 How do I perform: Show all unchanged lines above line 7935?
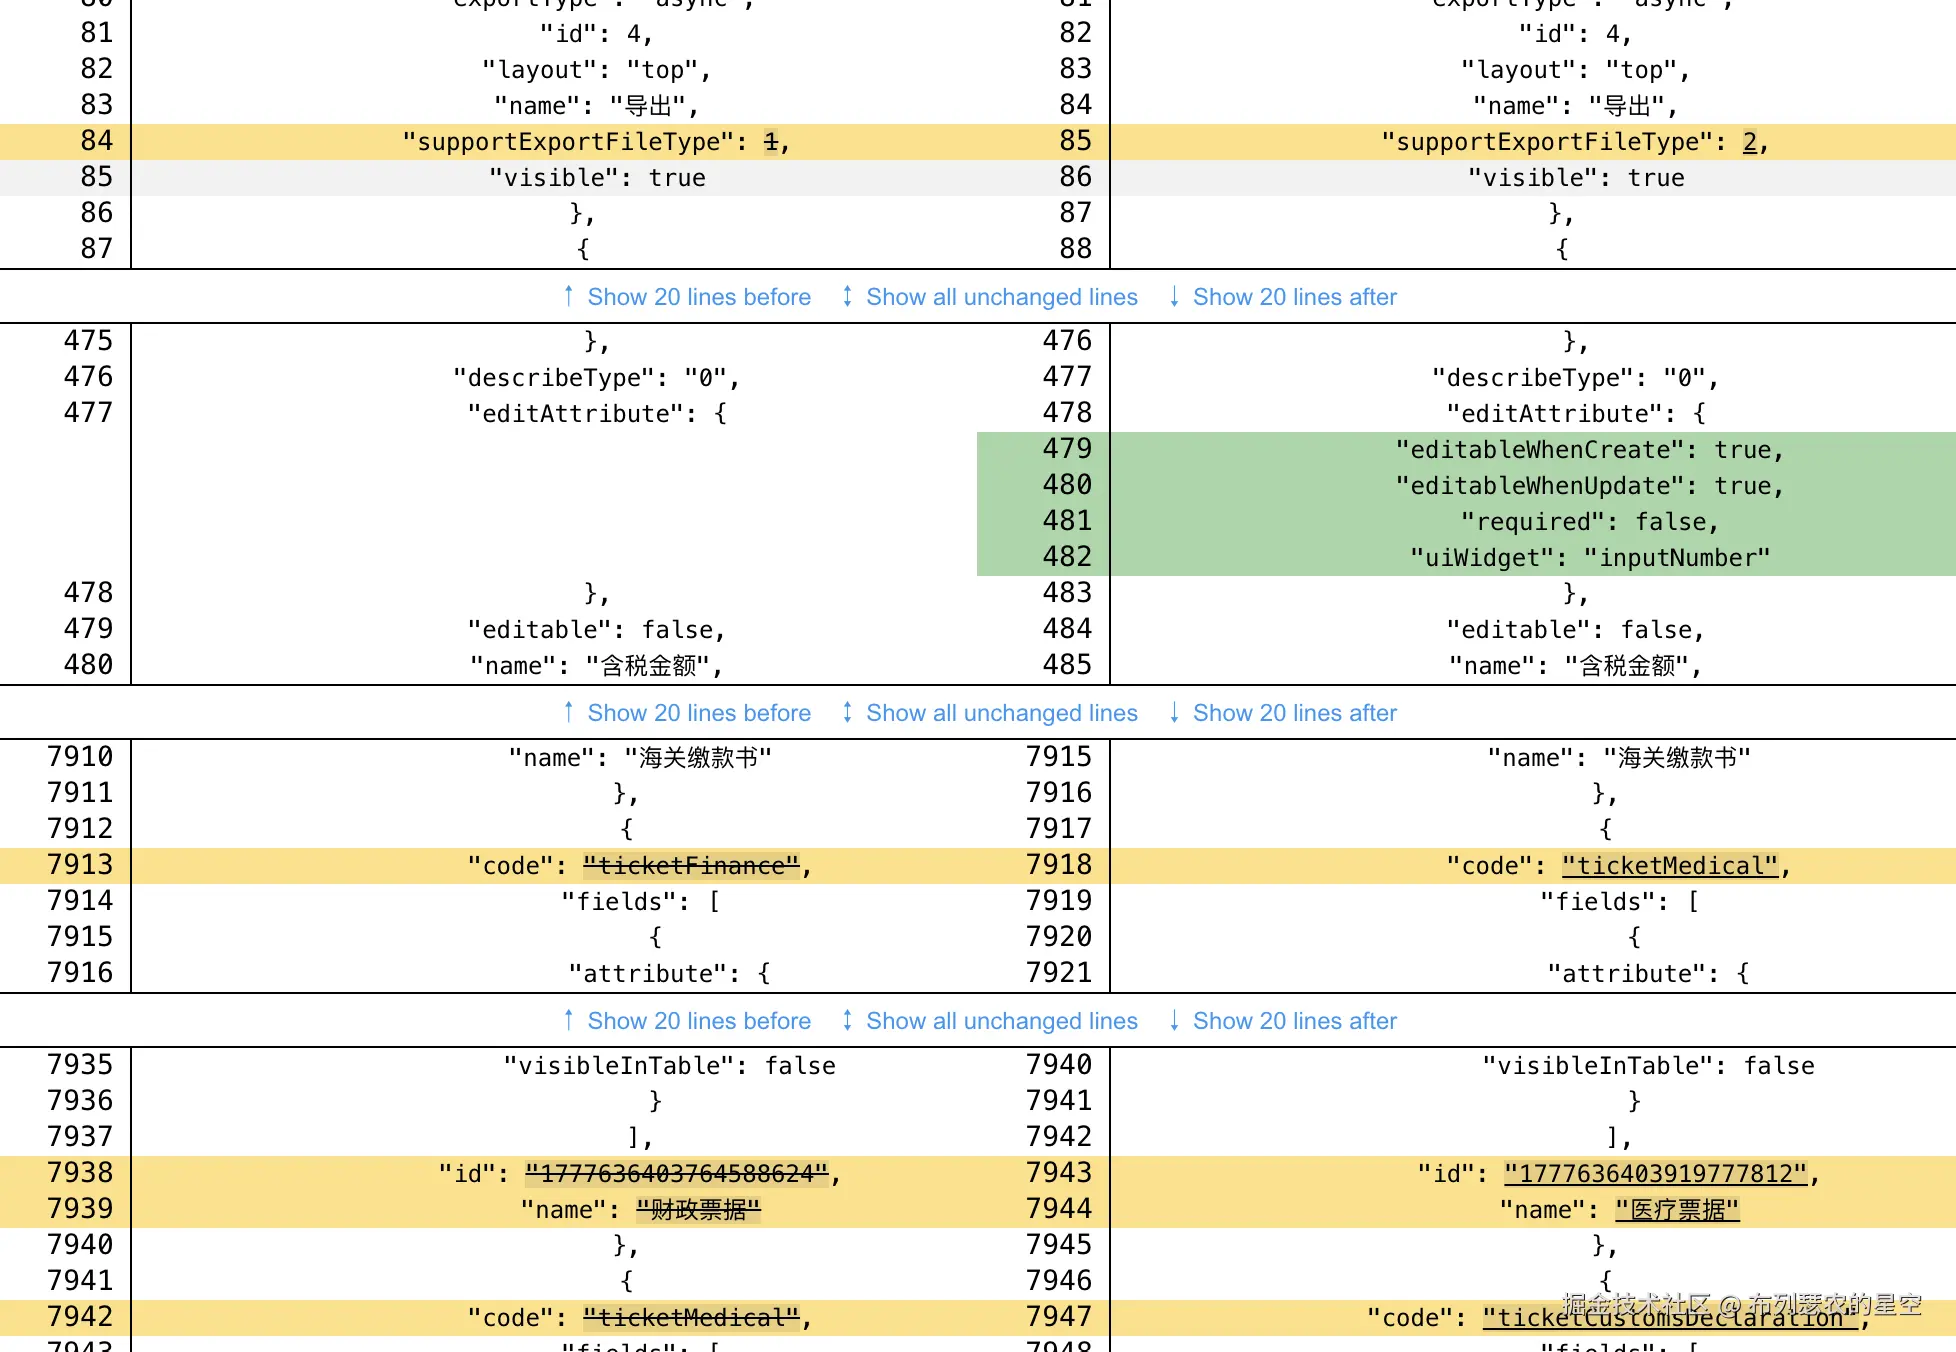[x=1001, y=1021]
